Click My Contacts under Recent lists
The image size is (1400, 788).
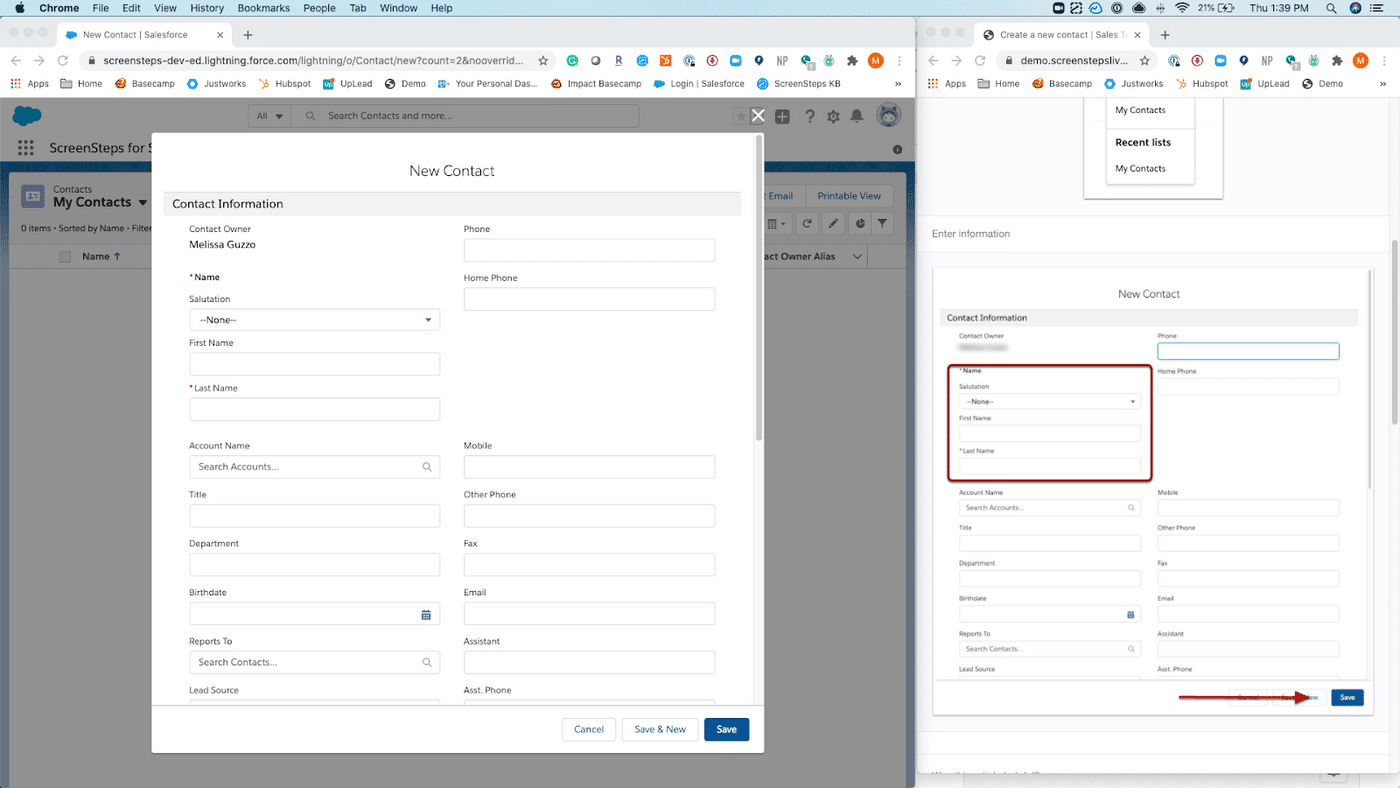pyautogui.click(x=1140, y=168)
